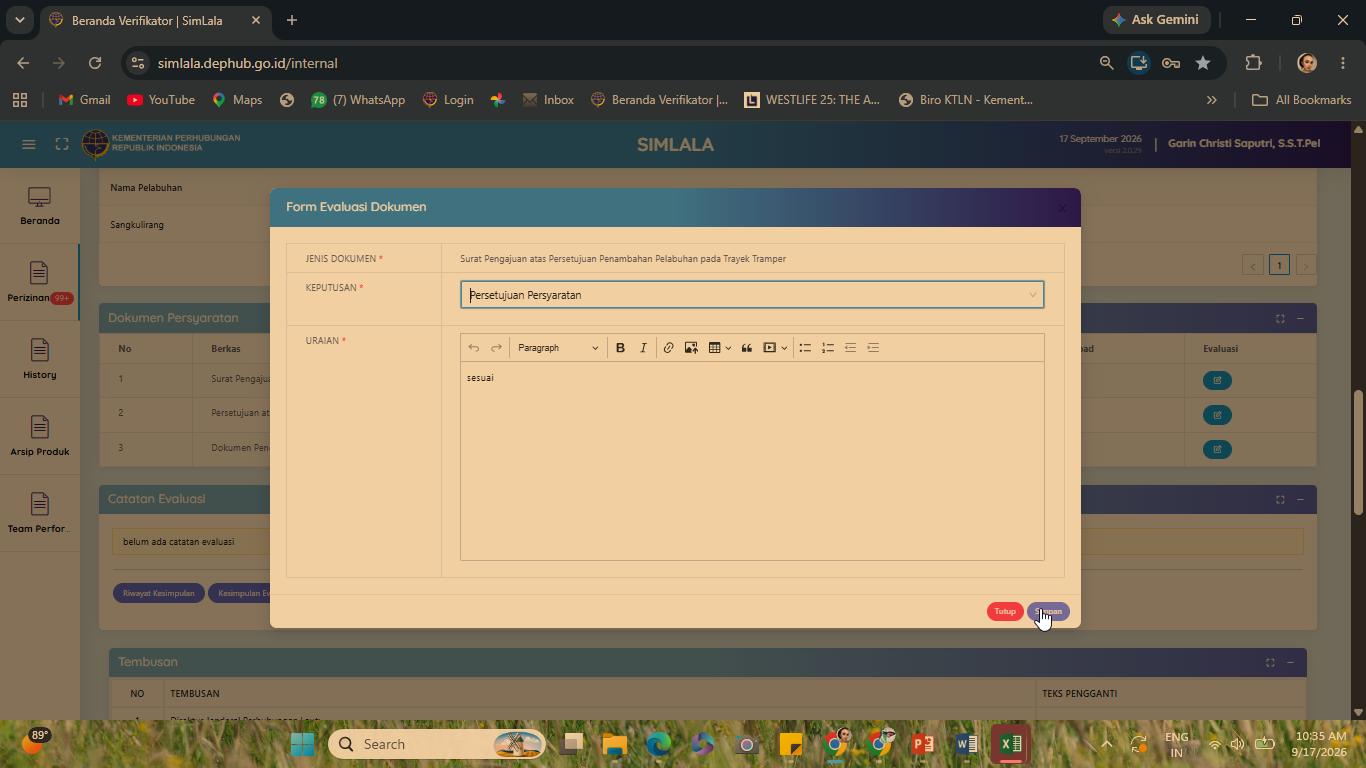Viewport: 1366px width, 768px height.
Task: Insert a block quote in the editor
Action: tap(746, 348)
